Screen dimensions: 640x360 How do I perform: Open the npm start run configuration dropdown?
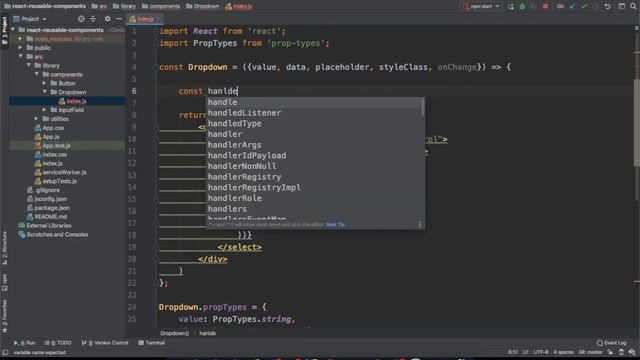pos(481,7)
